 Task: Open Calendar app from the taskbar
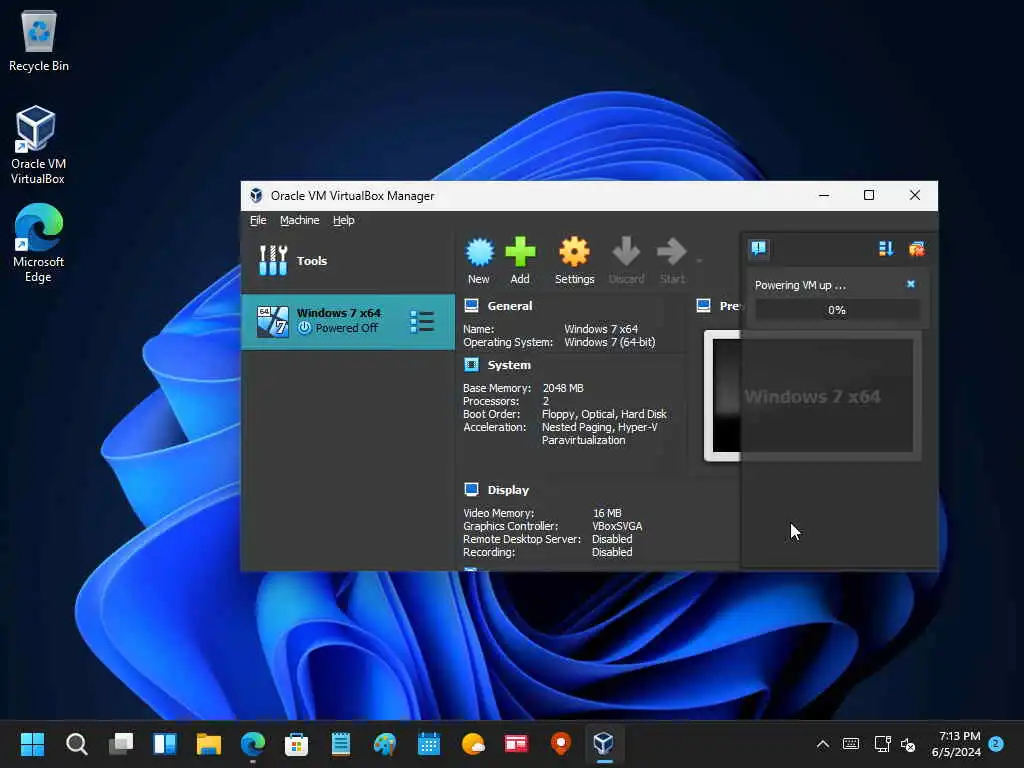(x=429, y=744)
